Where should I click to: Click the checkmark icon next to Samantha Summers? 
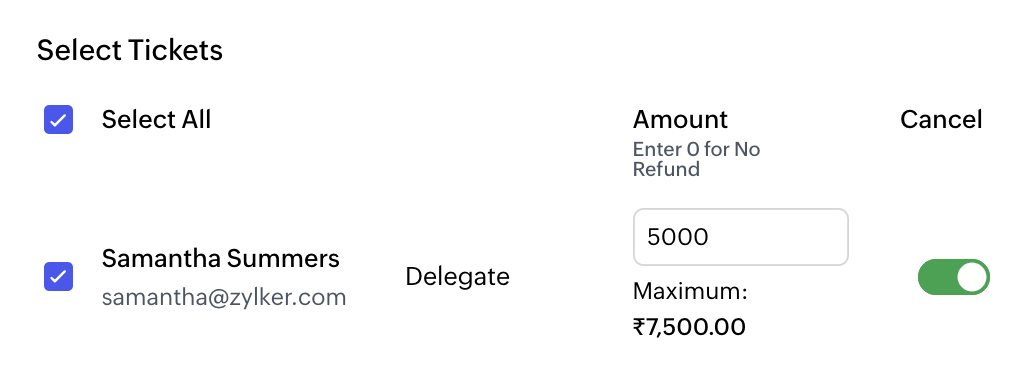click(59, 277)
